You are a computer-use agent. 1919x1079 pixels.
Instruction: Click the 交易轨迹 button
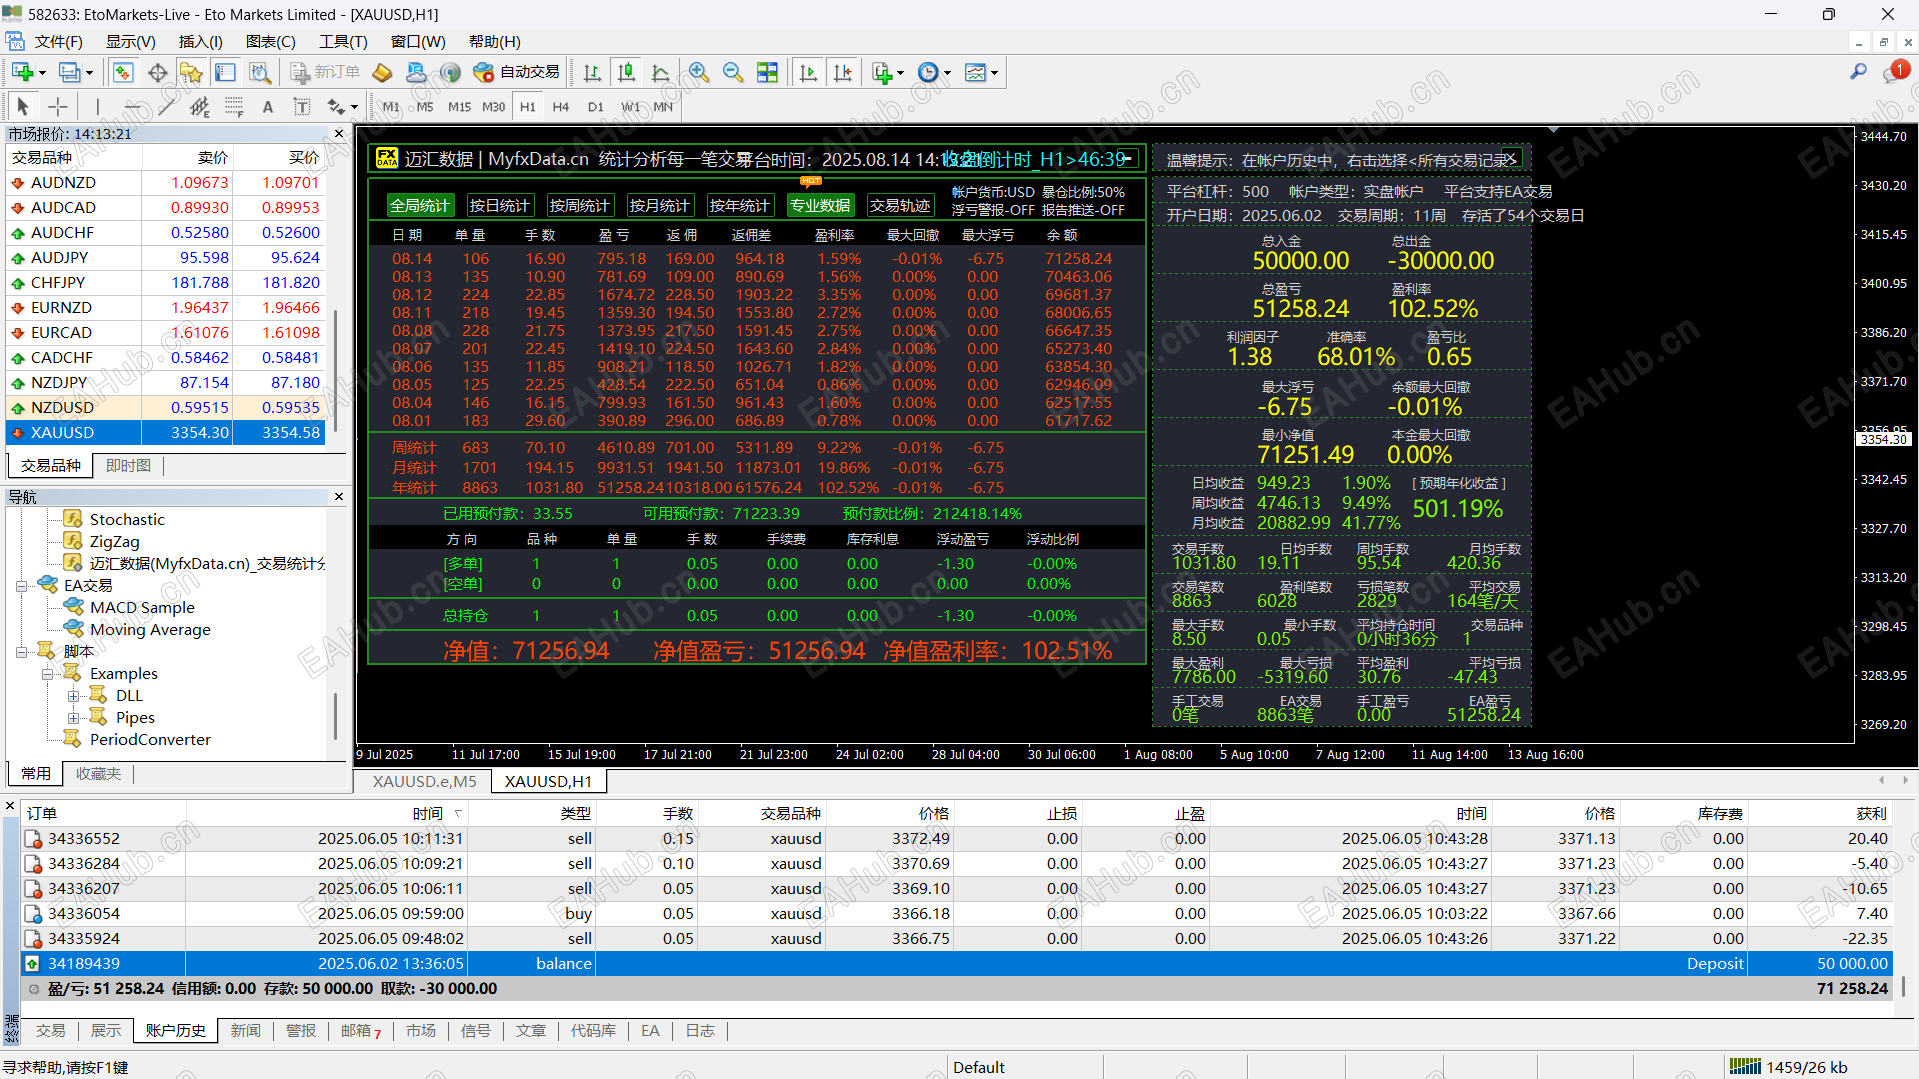click(900, 205)
